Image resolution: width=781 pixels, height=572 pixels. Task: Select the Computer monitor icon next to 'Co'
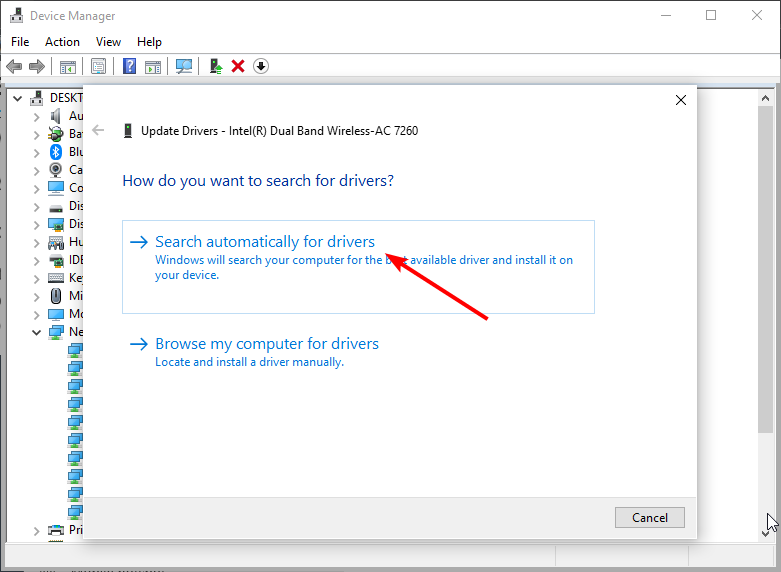tap(56, 188)
